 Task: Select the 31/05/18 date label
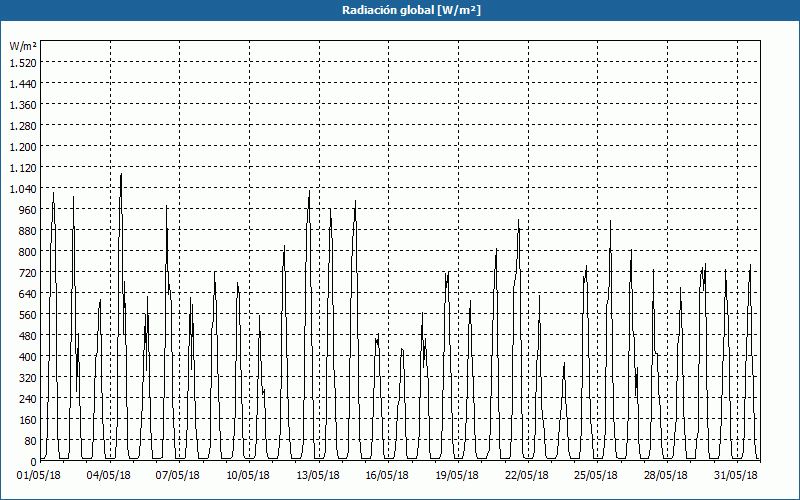click(x=736, y=475)
